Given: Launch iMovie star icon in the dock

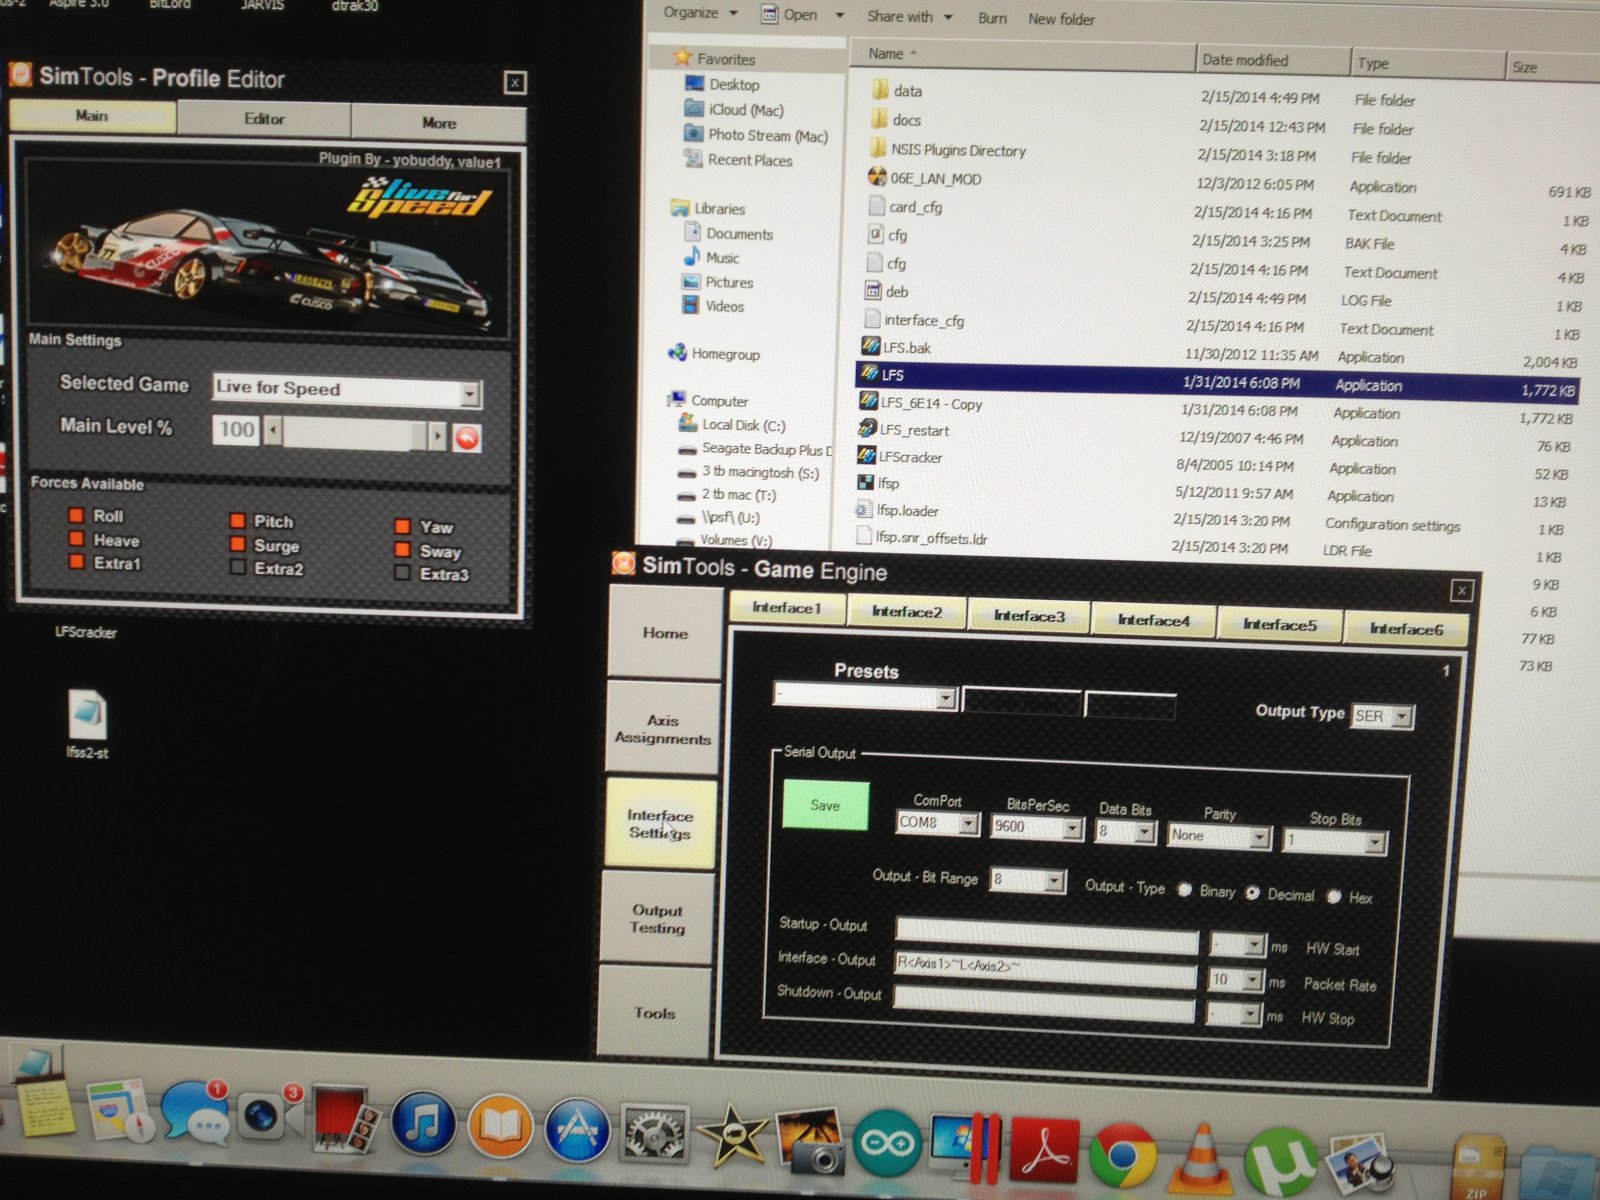Looking at the screenshot, I should [732, 1136].
